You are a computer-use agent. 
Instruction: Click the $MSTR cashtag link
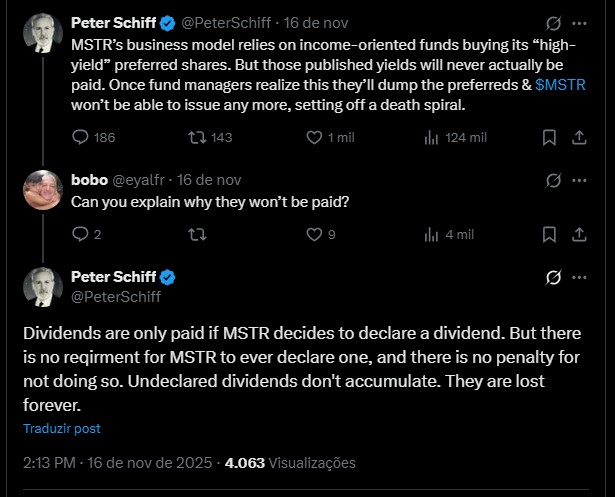[561, 85]
